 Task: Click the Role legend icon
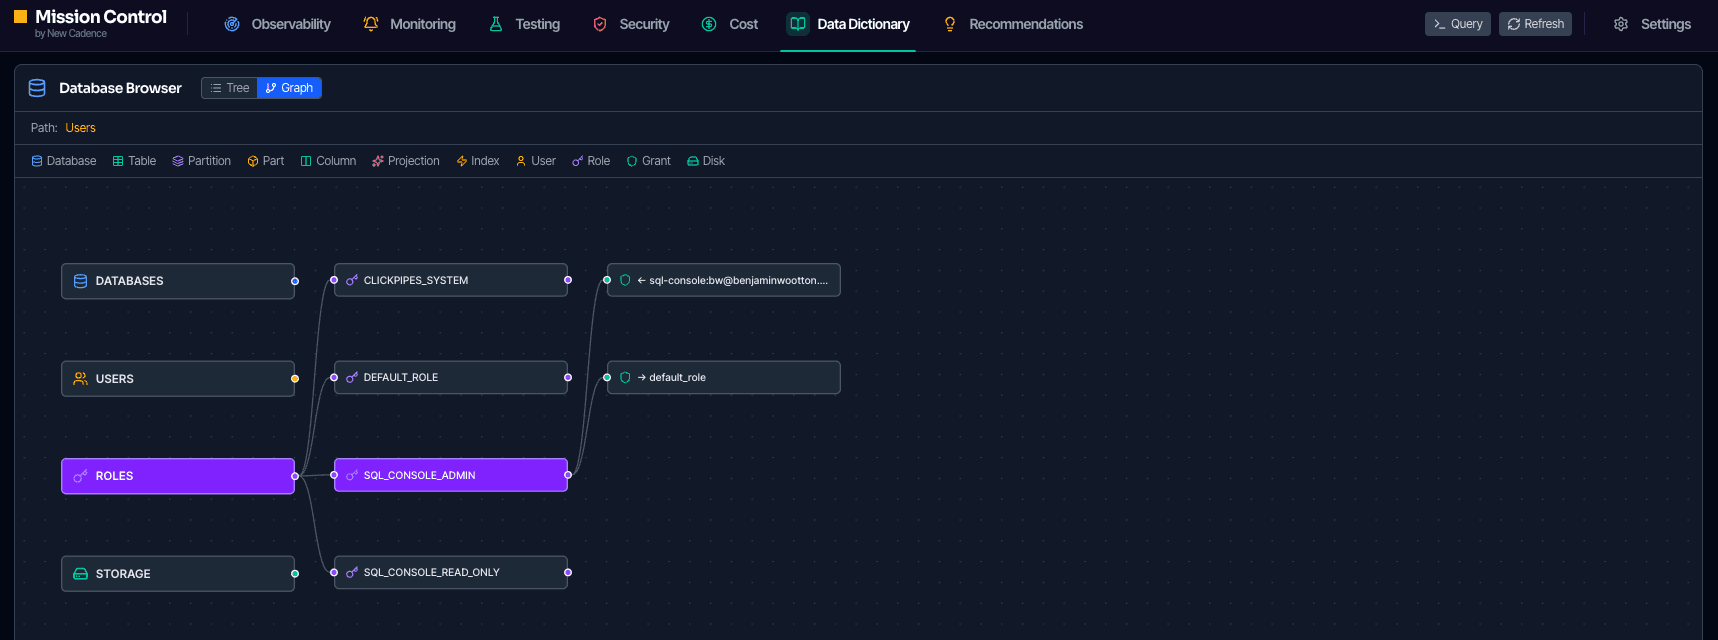(x=577, y=161)
